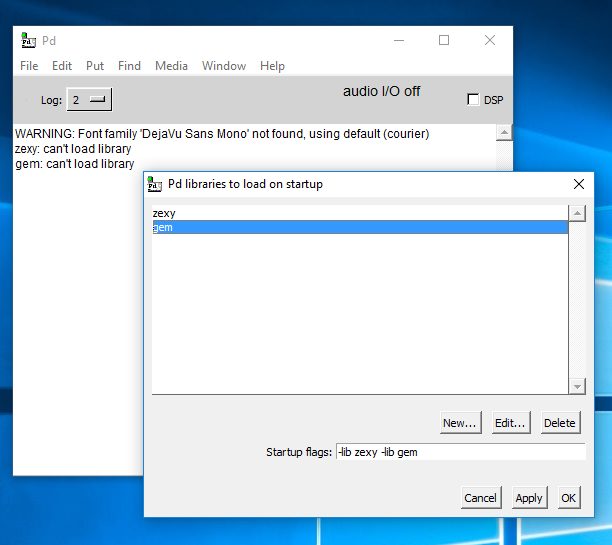Viewport: 612px width, 545px height.
Task: Click the Pd icon in libraries dialog title bar
Action: 155,184
